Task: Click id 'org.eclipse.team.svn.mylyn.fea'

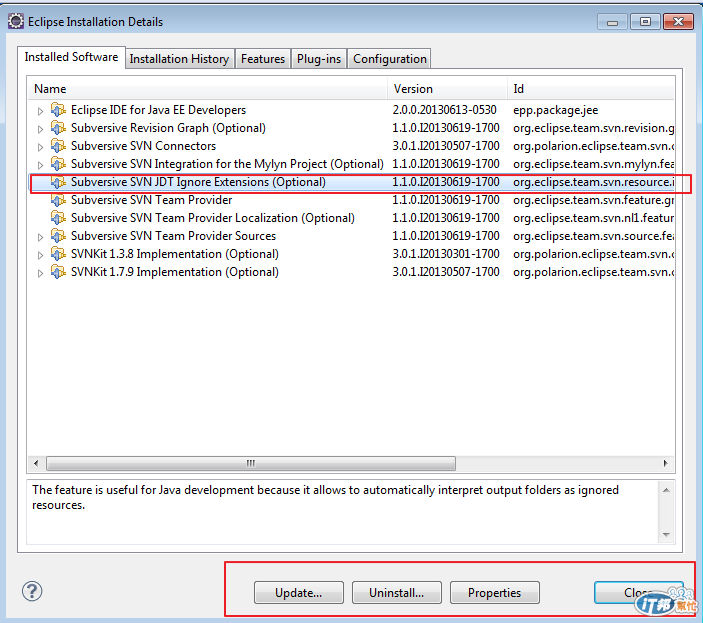Action: click(594, 164)
